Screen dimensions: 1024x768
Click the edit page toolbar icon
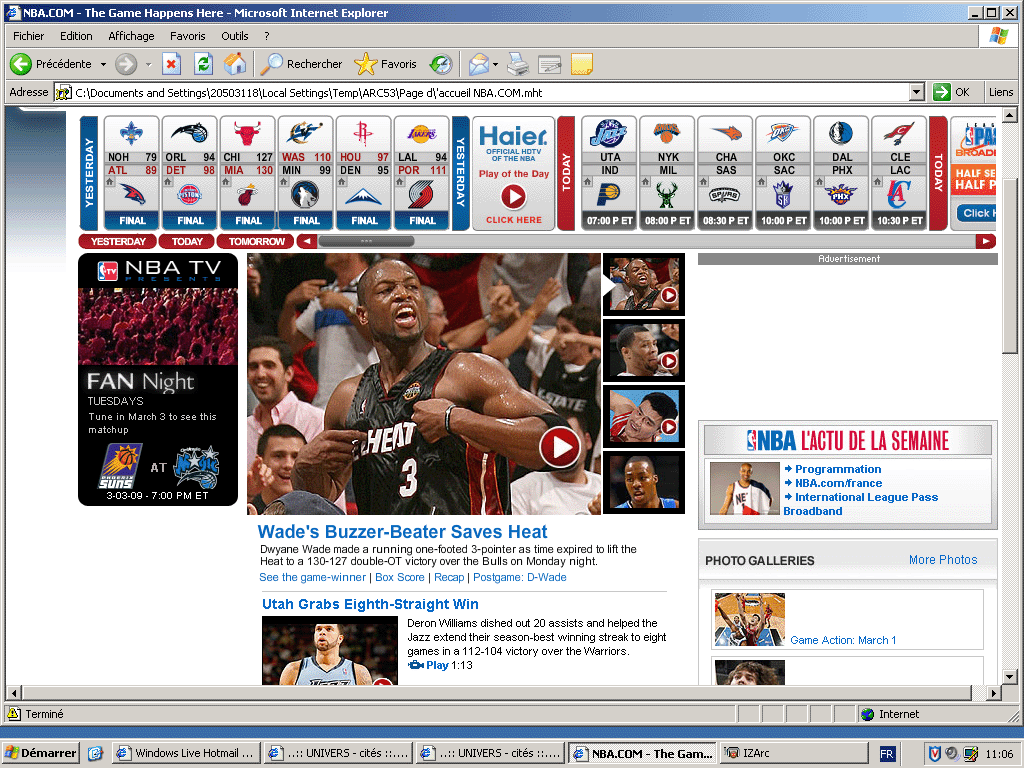(549, 64)
